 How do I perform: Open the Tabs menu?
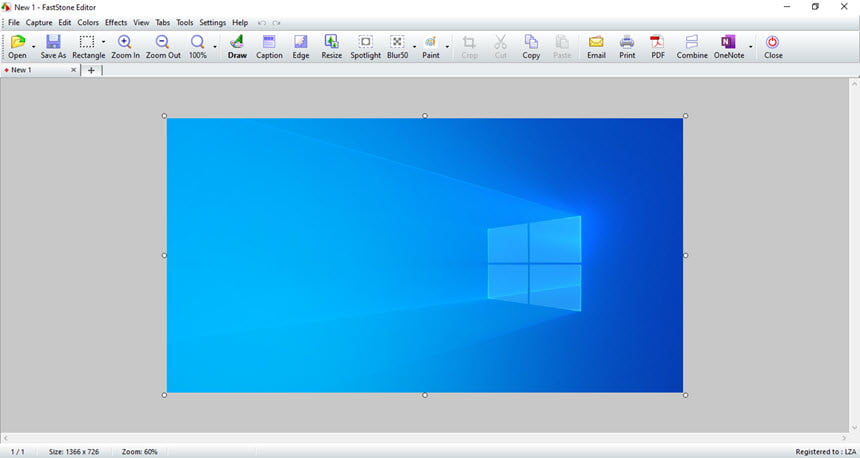click(x=163, y=22)
